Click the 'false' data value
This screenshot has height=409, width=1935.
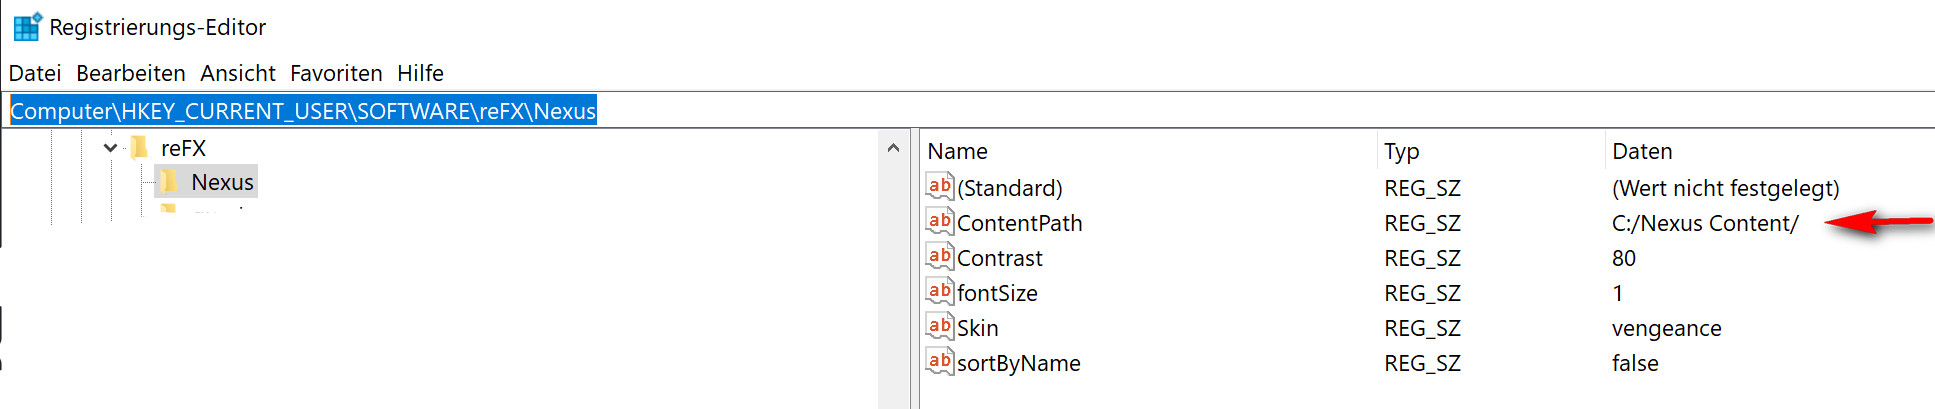click(x=1635, y=363)
